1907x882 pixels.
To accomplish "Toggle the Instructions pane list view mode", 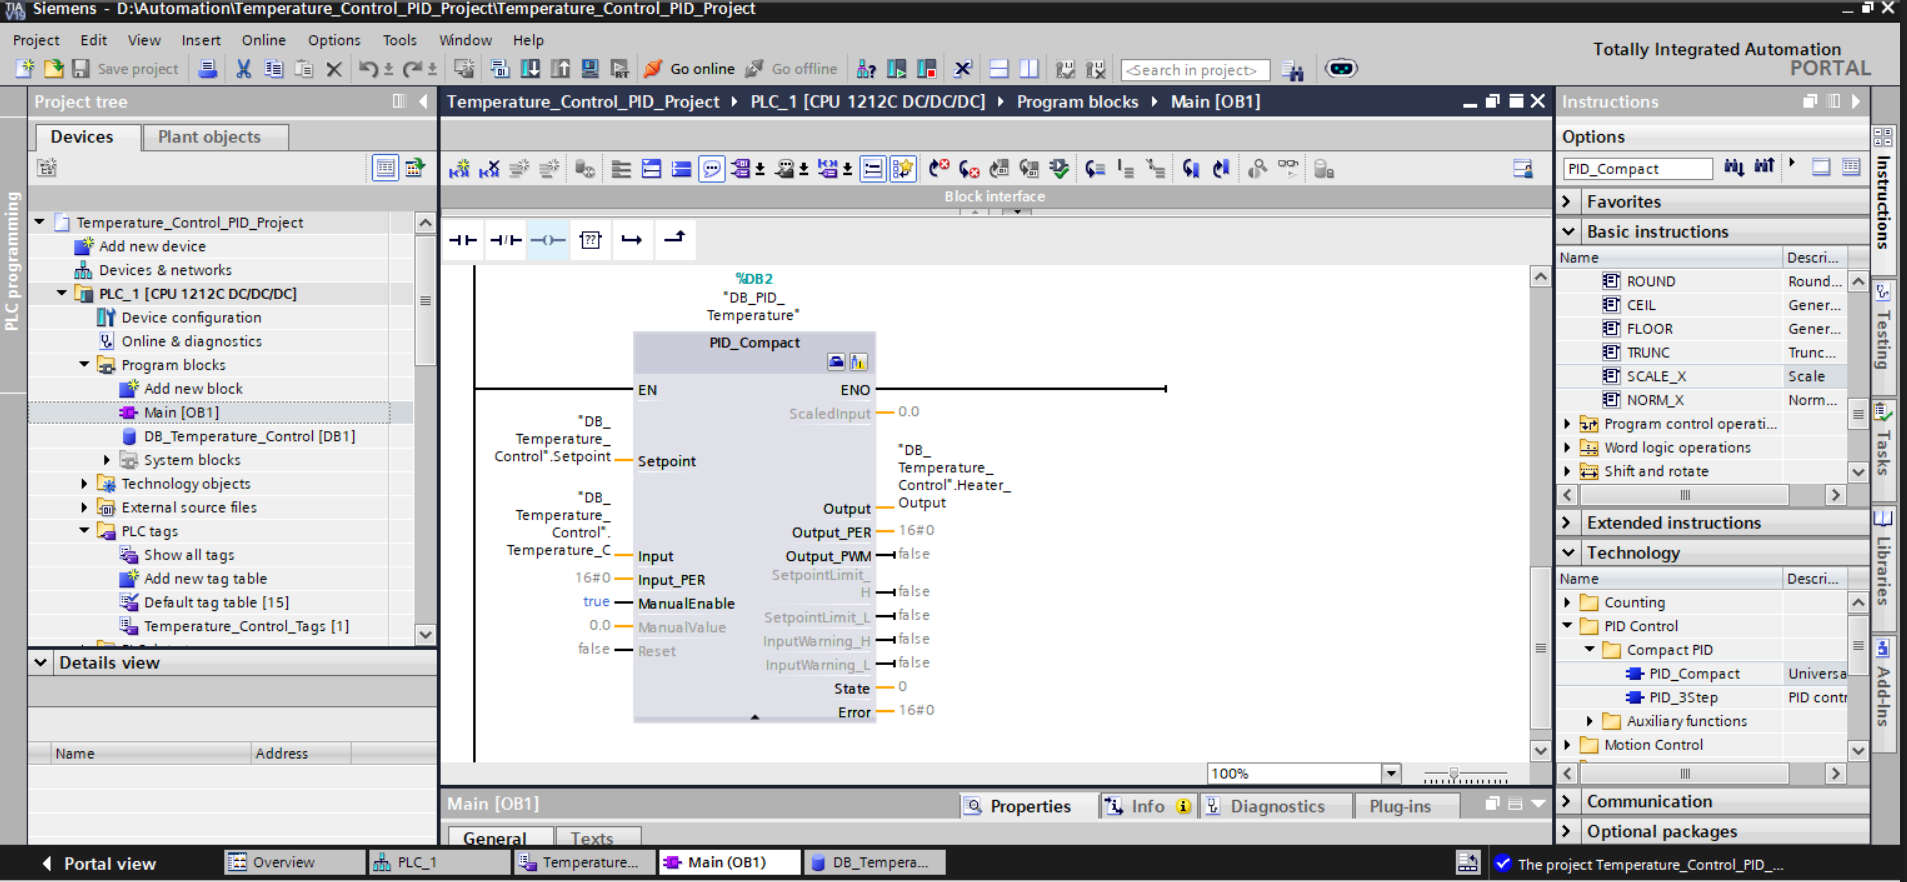I will (x=1851, y=168).
